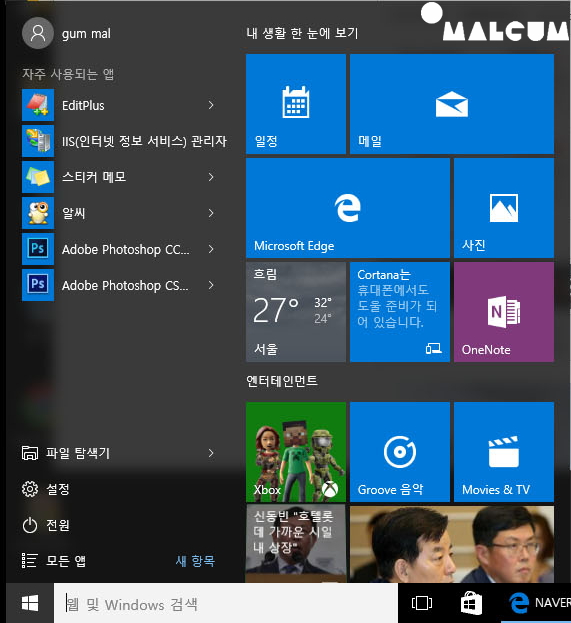The height and width of the screenshot is (623, 571).
Task: Expand the 스티커 메모 jump list arrow
Action: (x=211, y=177)
